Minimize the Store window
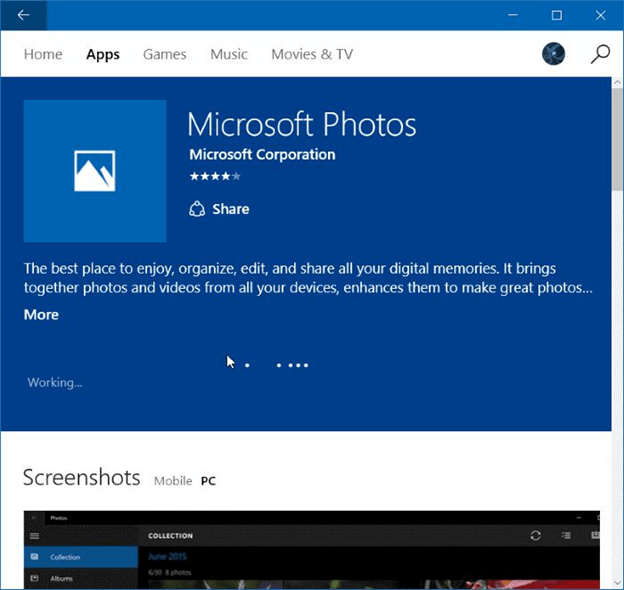Viewport: 624px width, 590px height. (x=513, y=15)
